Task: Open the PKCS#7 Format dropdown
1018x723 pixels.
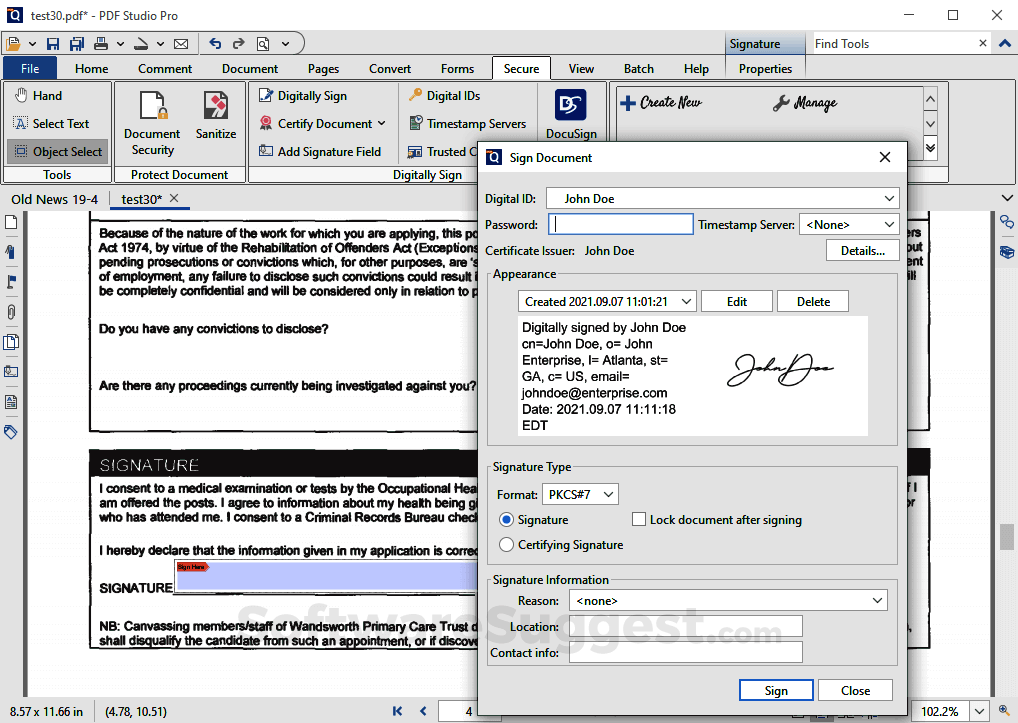Action: 580,493
